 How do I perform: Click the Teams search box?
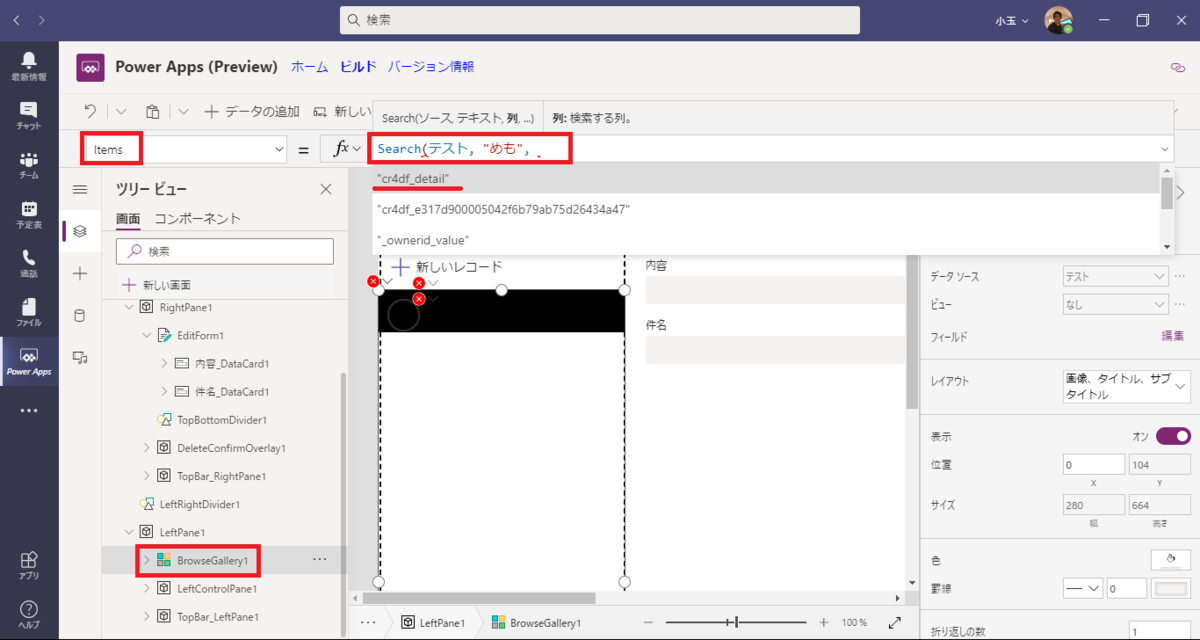click(600, 20)
